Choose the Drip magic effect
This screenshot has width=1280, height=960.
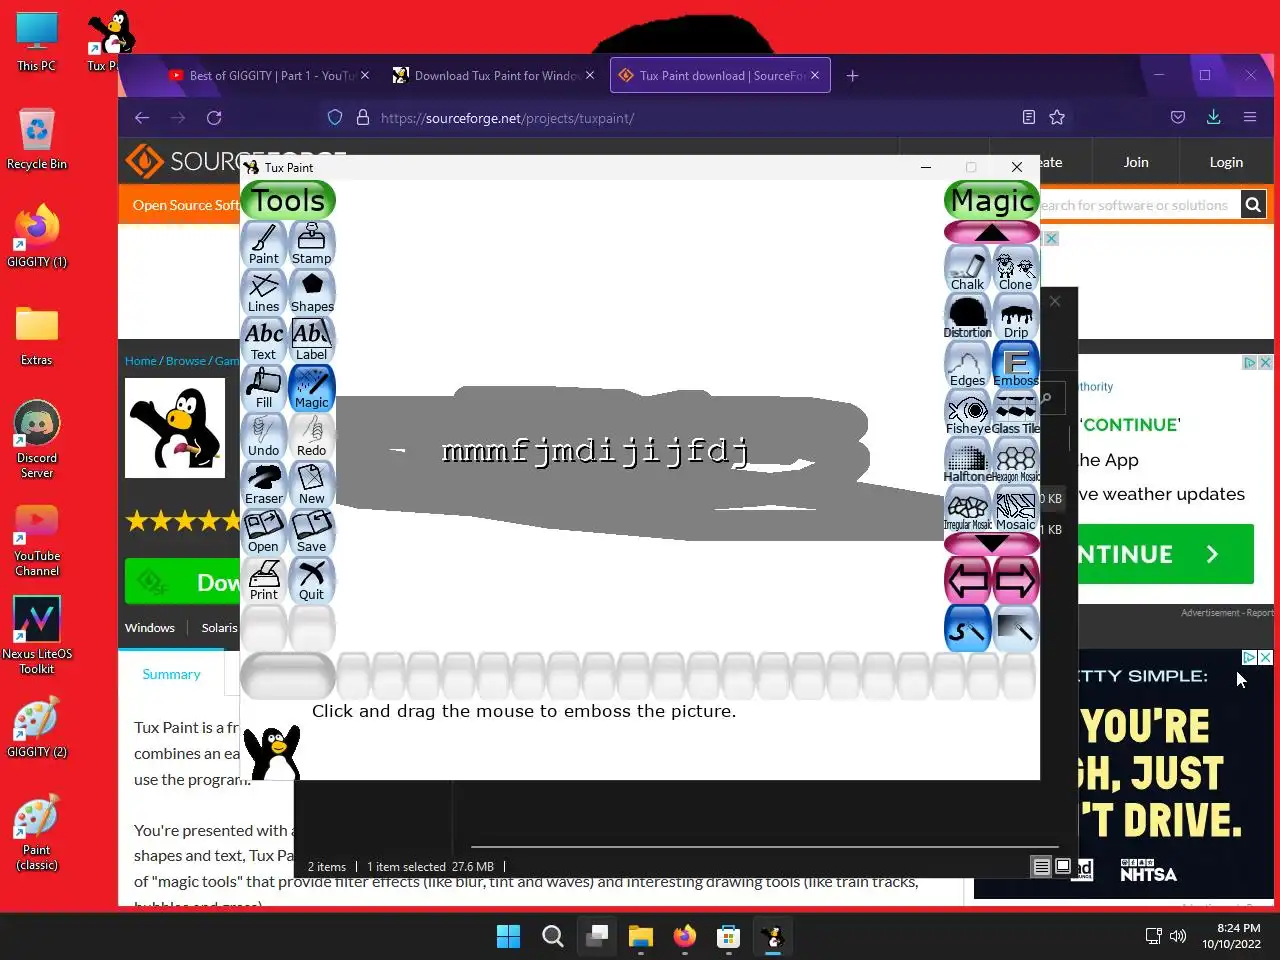(1016, 318)
